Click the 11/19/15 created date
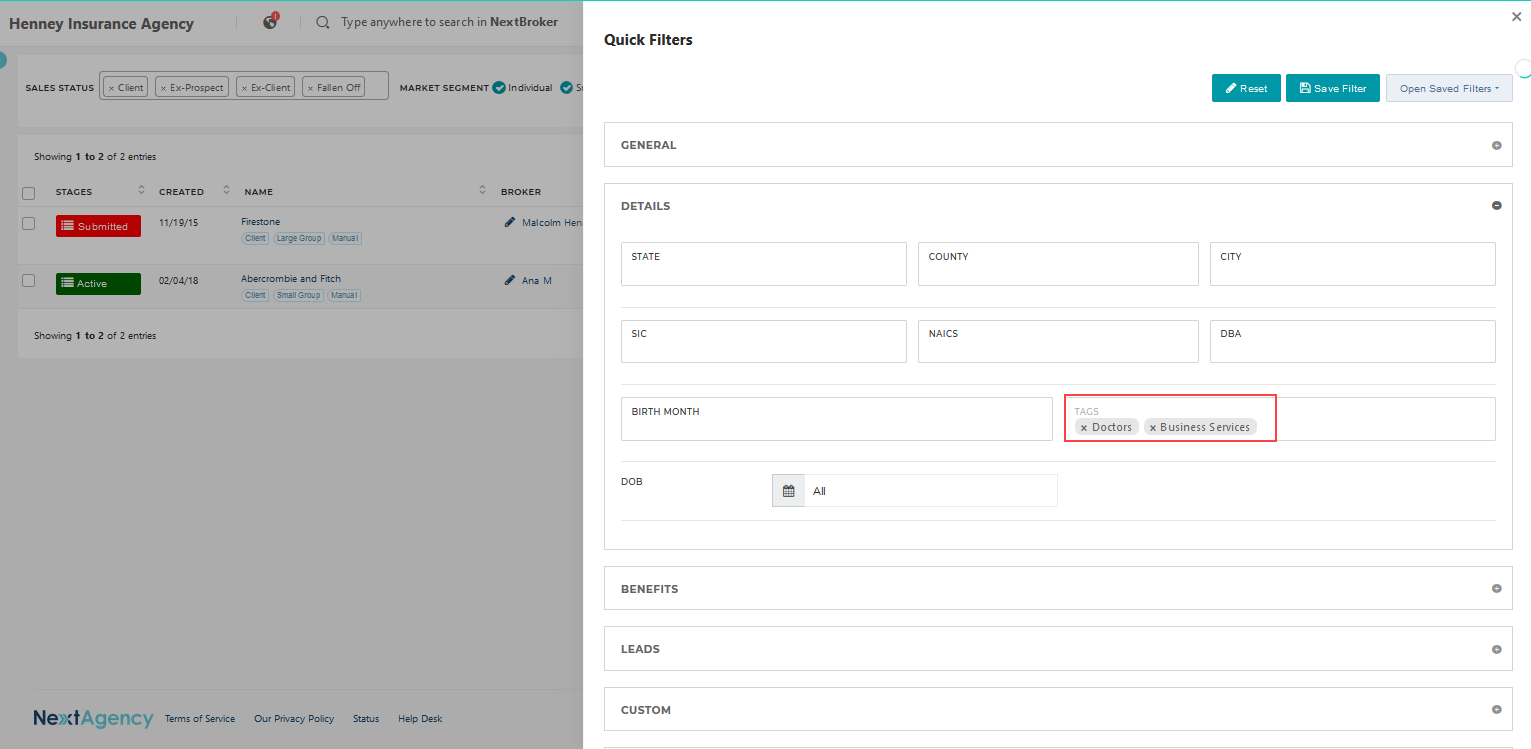This screenshot has width=1531, height=749. 178,222
